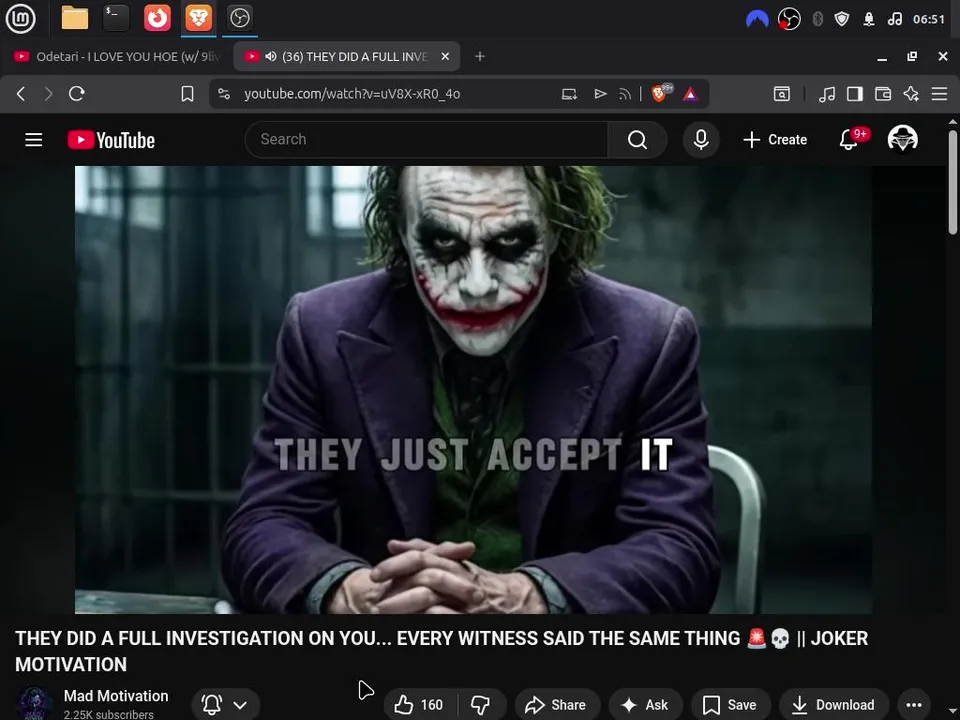This screenshot has height=720, width=960.
Task: Save video to playlist
Action: click(730, 705)
